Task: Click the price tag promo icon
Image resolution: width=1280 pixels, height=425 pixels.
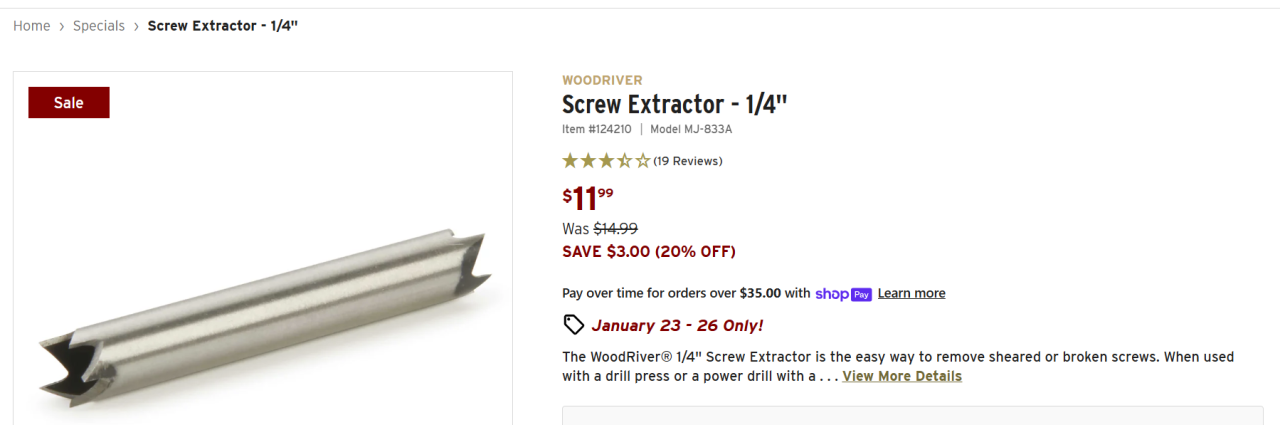Action: [x=573, y=324]
